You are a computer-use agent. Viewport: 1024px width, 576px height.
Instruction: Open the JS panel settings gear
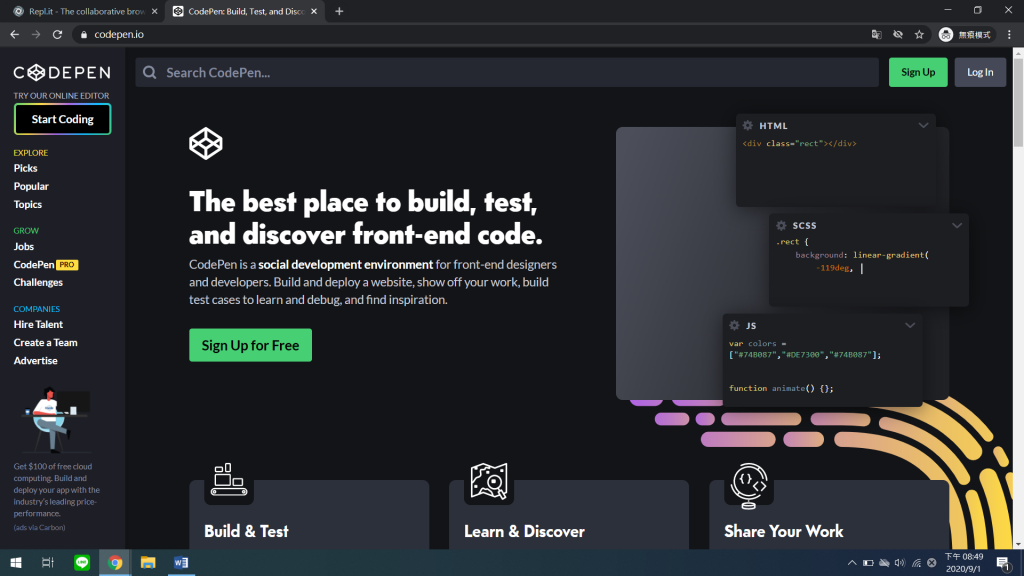(734, 325)
